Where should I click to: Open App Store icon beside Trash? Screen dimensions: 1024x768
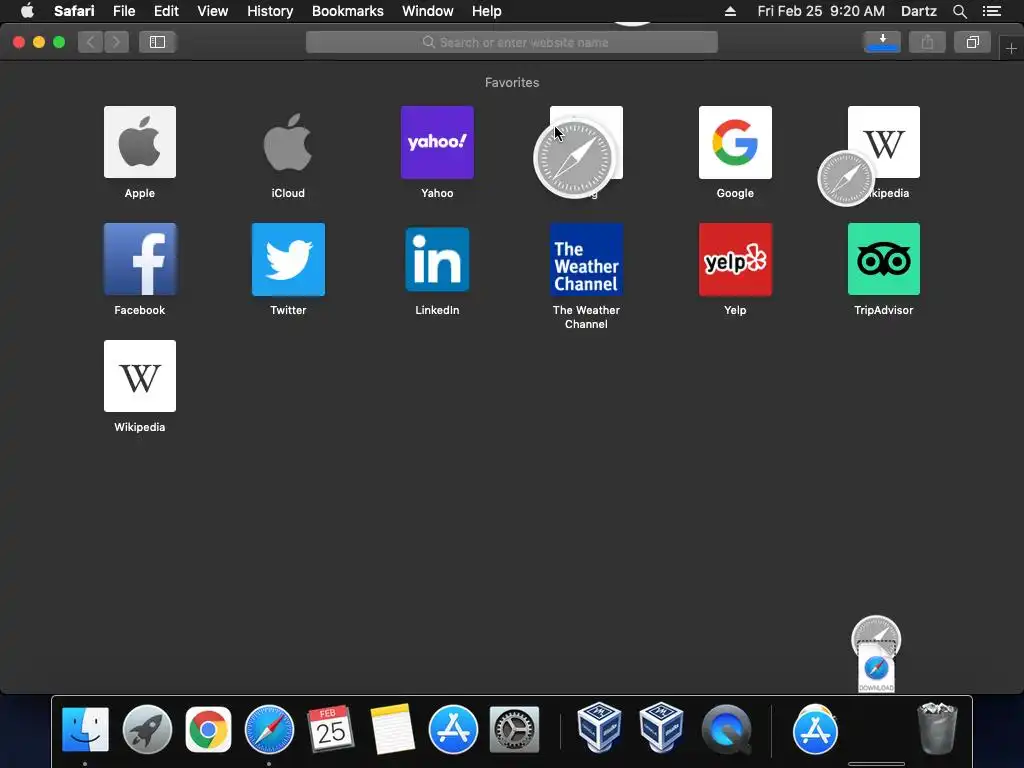814,729
